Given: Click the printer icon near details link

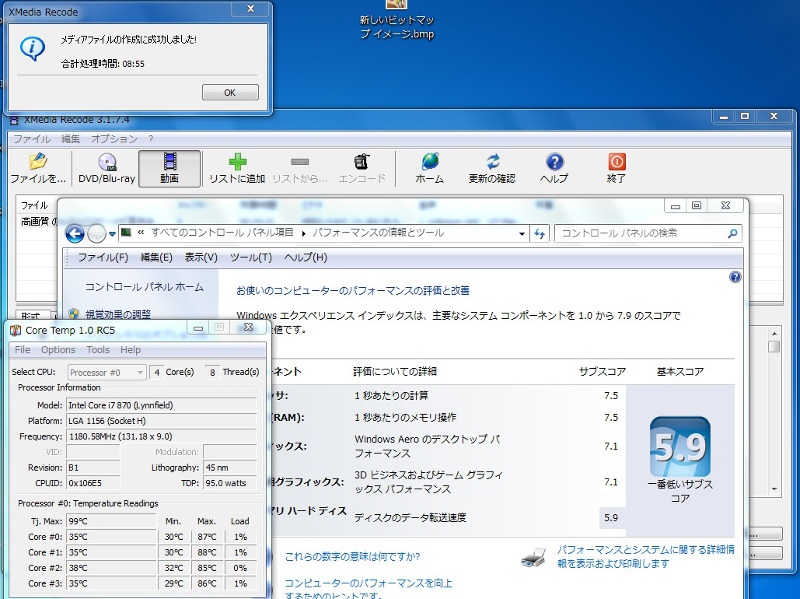Looking at the screenshot, I should click(534, 557).
